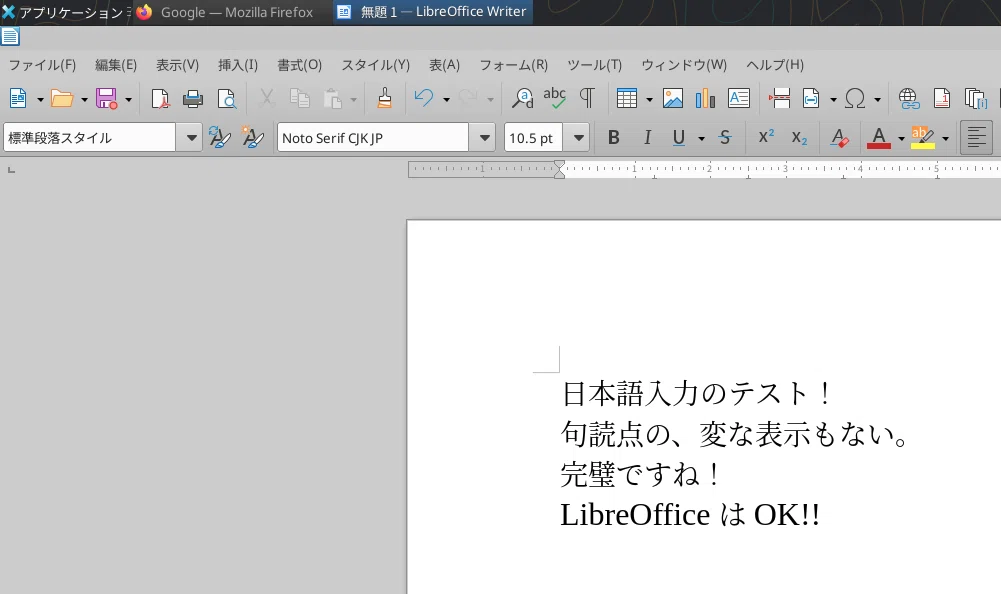Viewport: 1001px width, 594px height.
Task: Run the spelling check abc icon
Action: click(554, 98)
